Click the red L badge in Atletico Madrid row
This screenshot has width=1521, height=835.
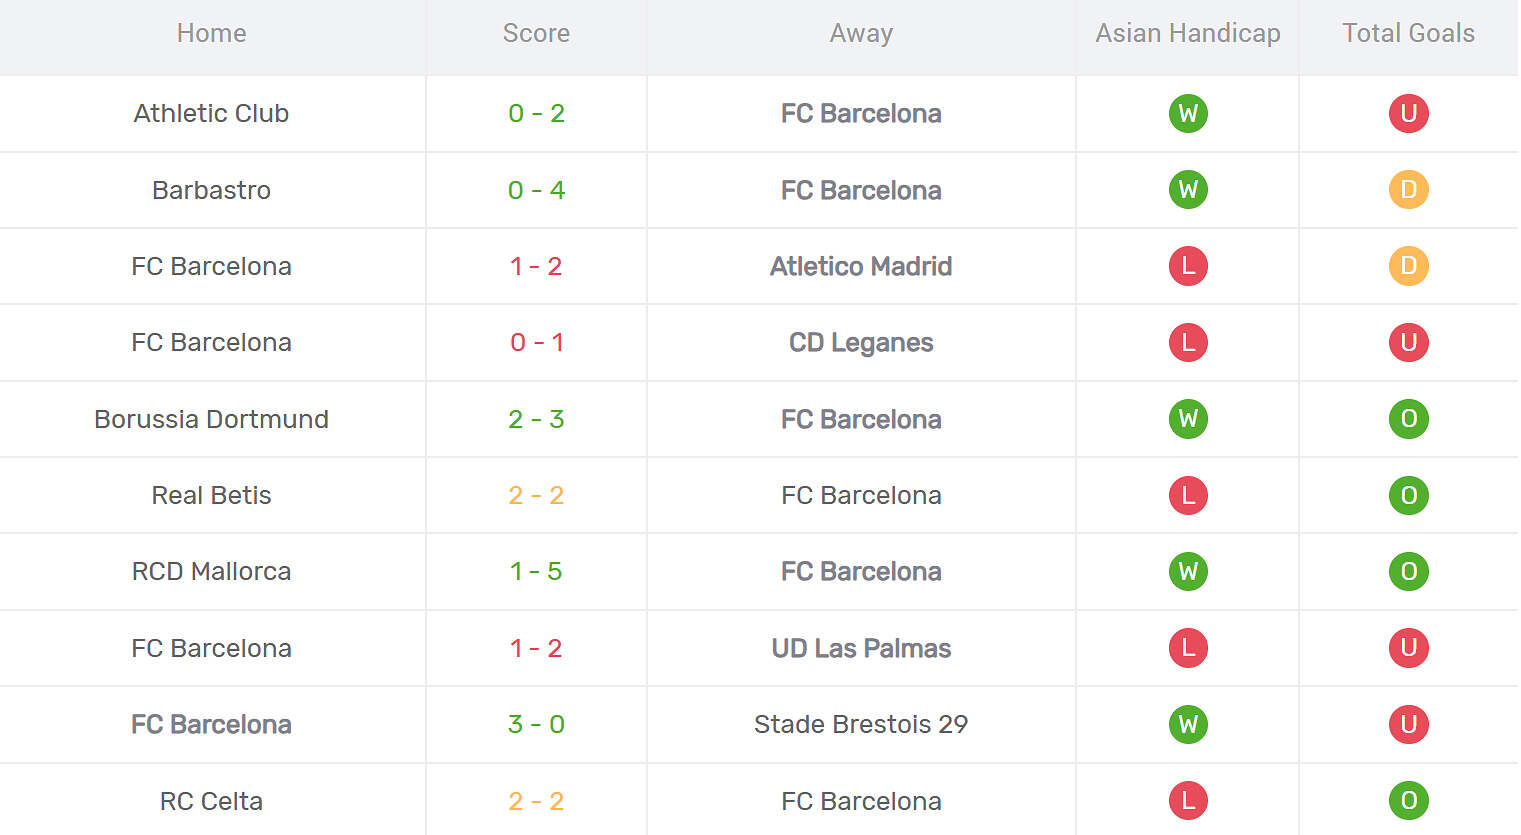[1188, 266]
